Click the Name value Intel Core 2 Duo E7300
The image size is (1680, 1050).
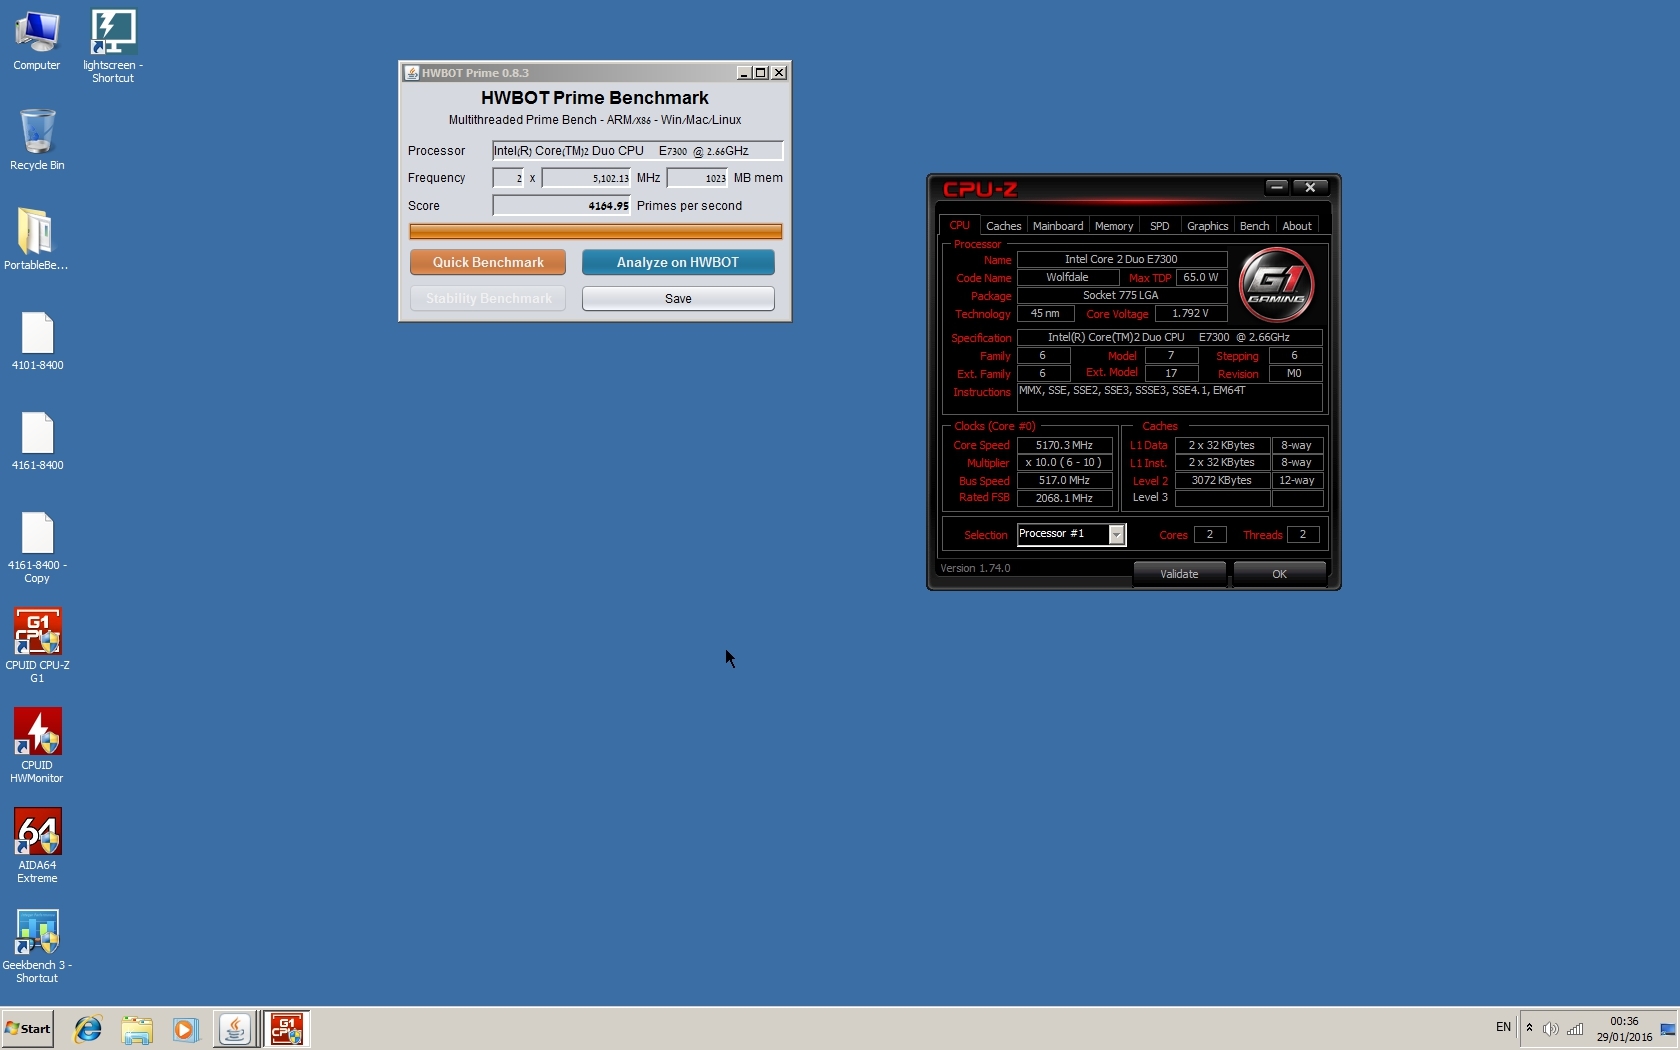(1122, 260)
